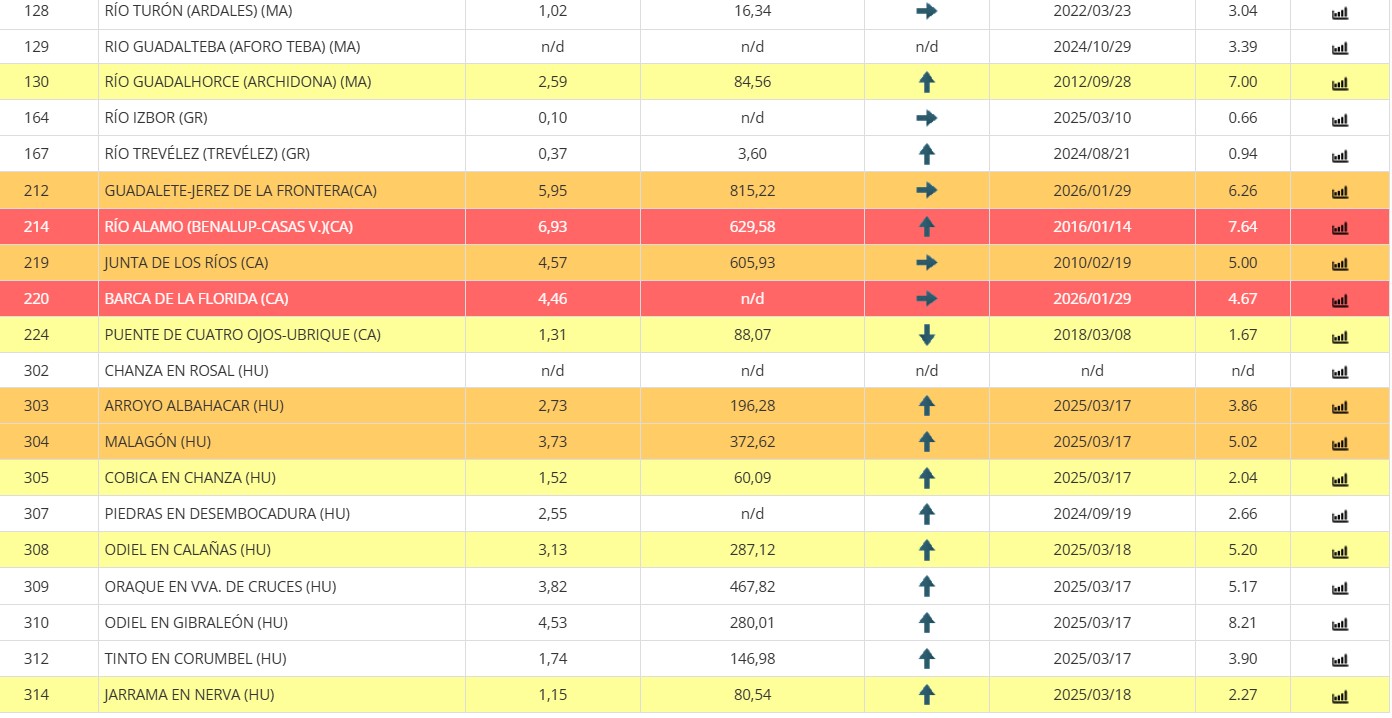Screen dimensions: 1392x718
Task: Click Piedras en Desembocadura station name
Action: click(x=227, y=514)
